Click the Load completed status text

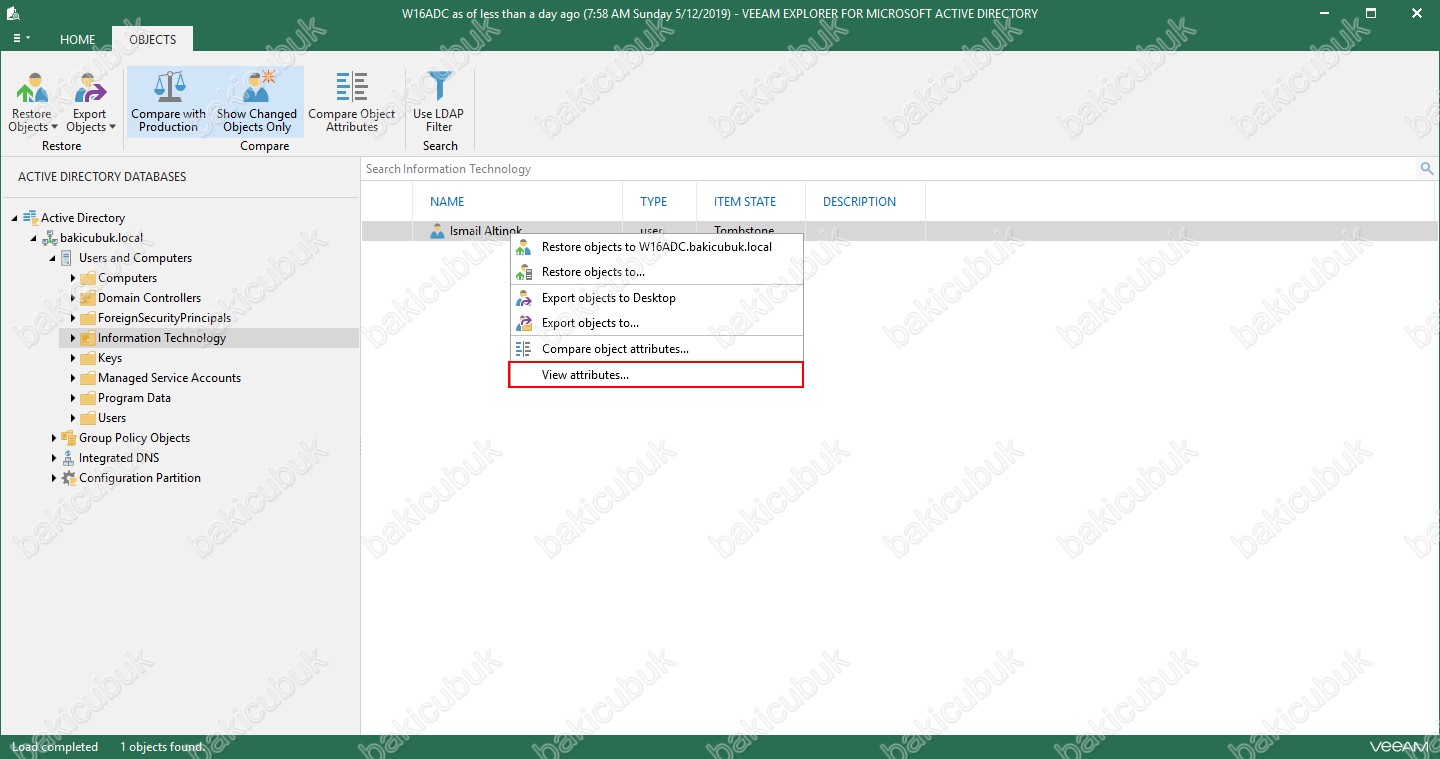pos(55,747)
